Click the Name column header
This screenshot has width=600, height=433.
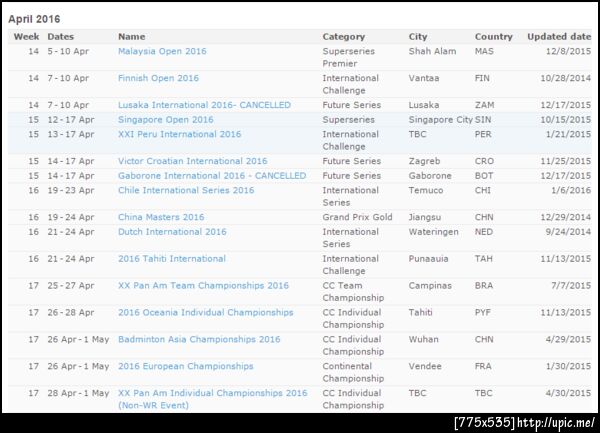pos(131,37)
